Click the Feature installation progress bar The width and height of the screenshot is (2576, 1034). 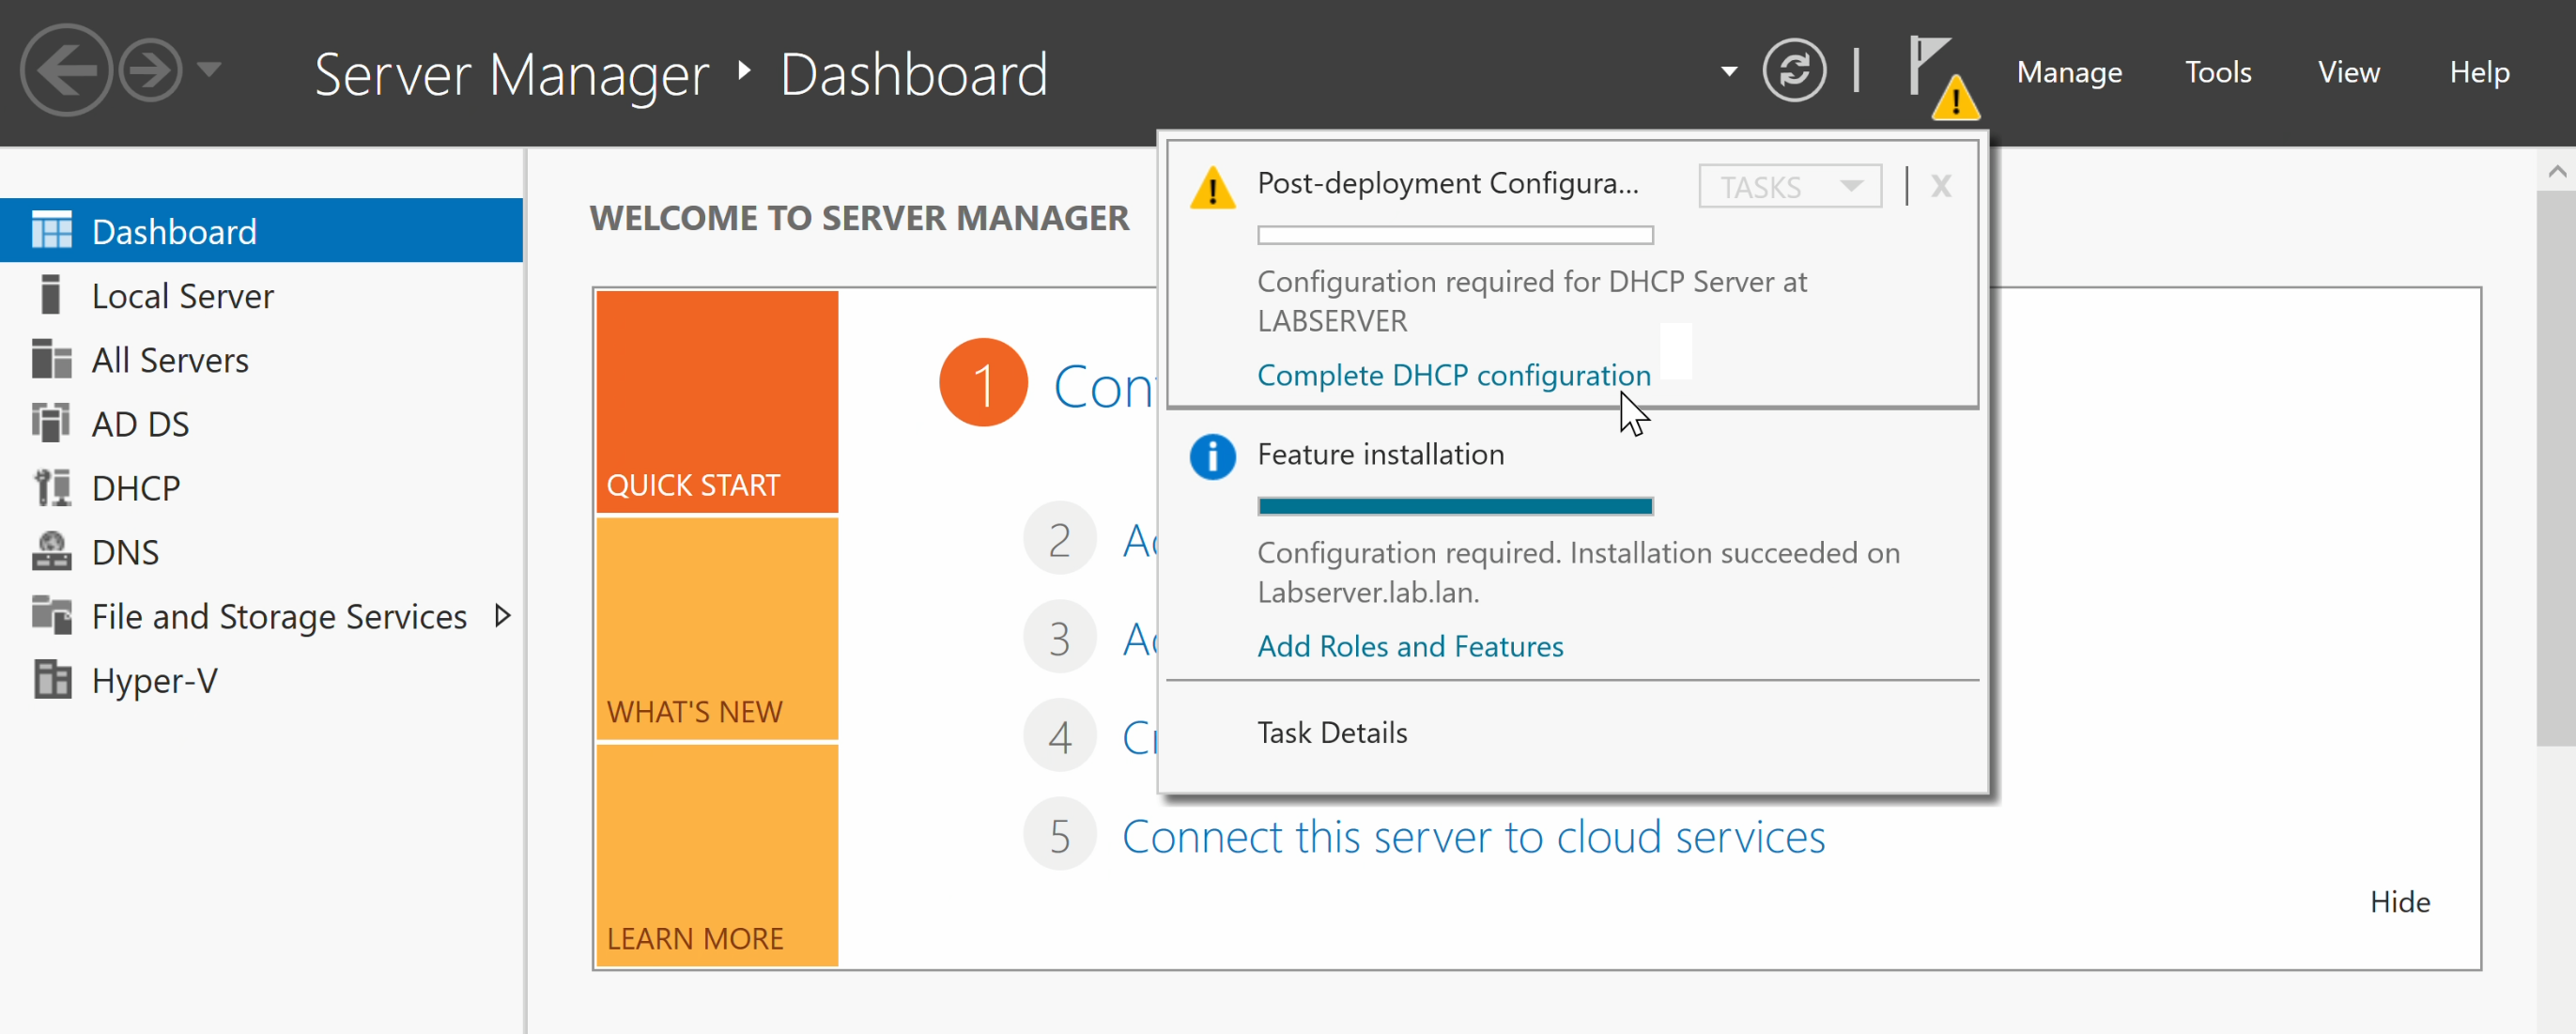click(1455, 506)
